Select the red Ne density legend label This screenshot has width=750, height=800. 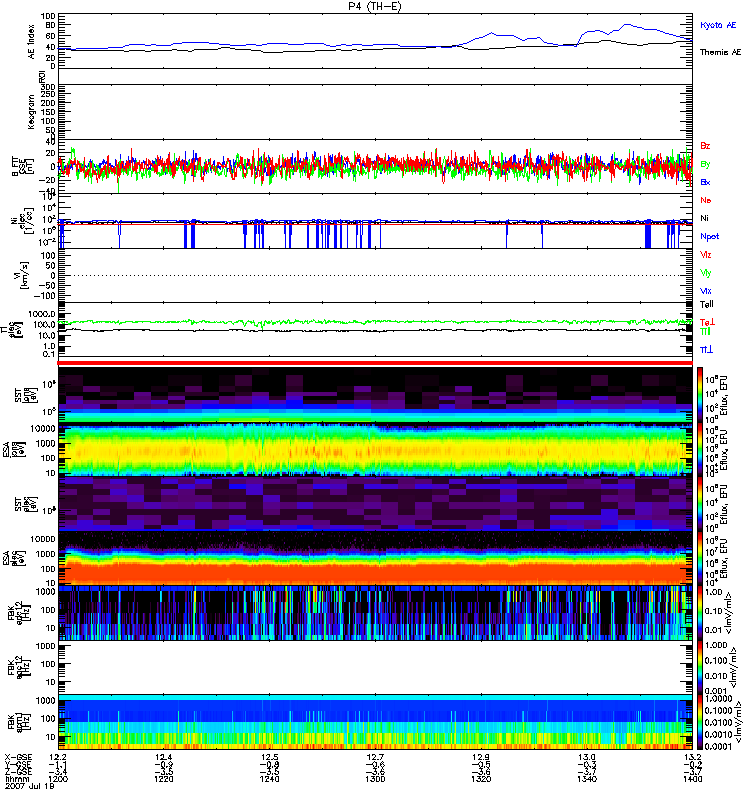coord(706,200)
